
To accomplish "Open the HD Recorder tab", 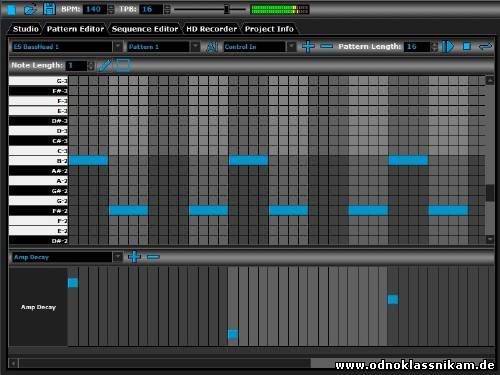I will (x=211, y=29).
